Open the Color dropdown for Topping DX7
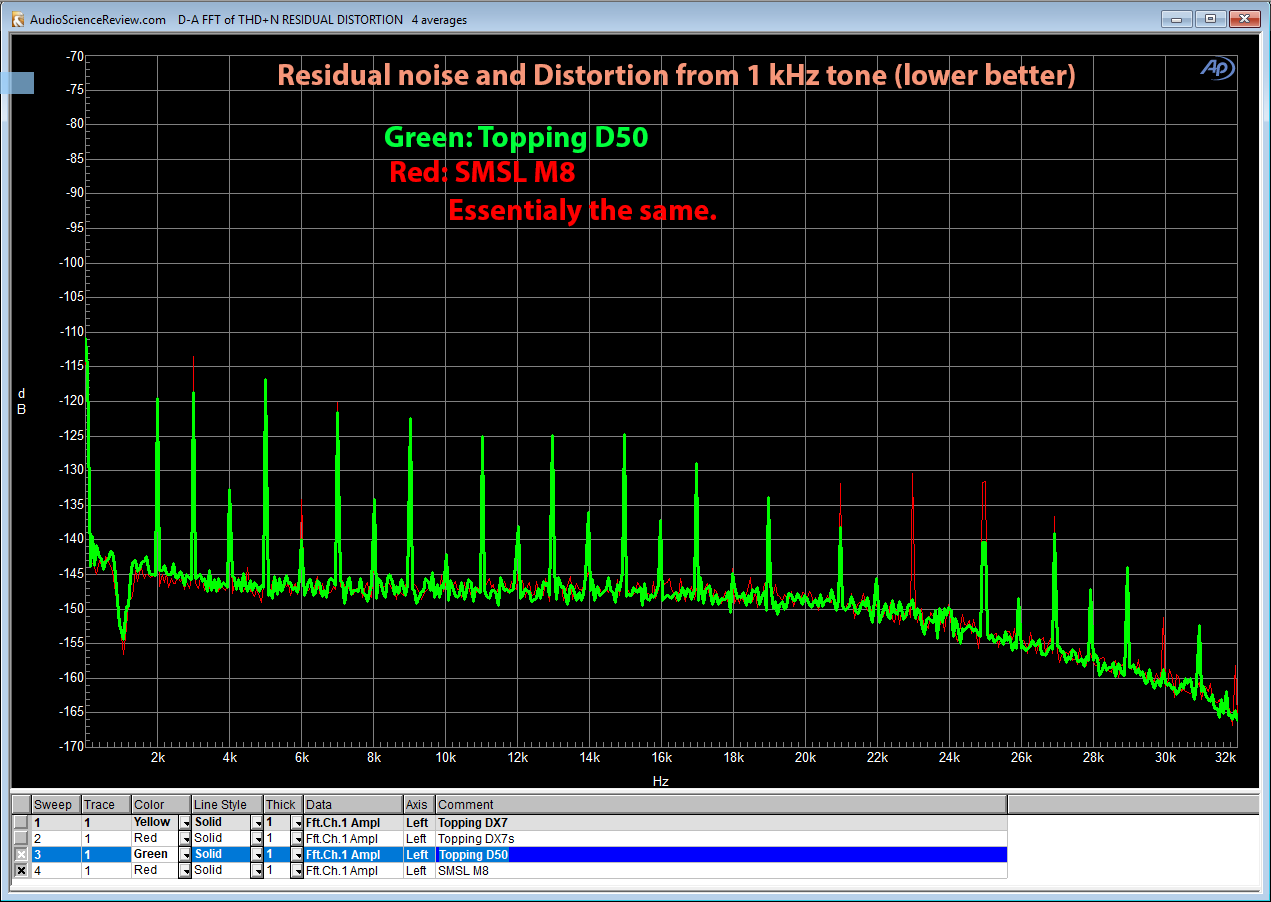Viewport: 1271px width, 902px height. [185, 822]
